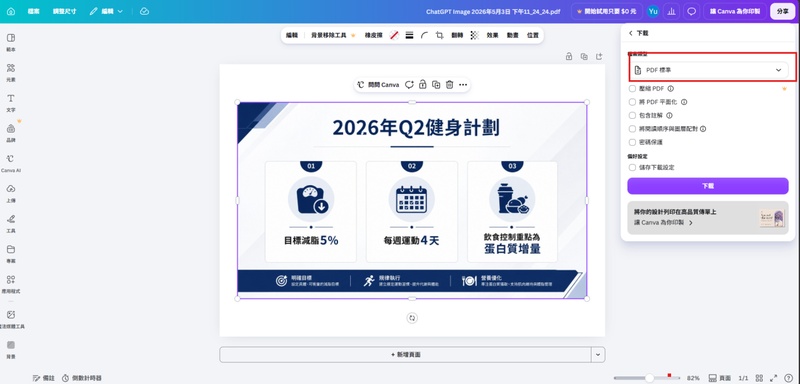The width and height of the screenshot is (800, 384).
Task: Open more options ellipsis on floating toolbar
Action: click(x=463, y=85)
